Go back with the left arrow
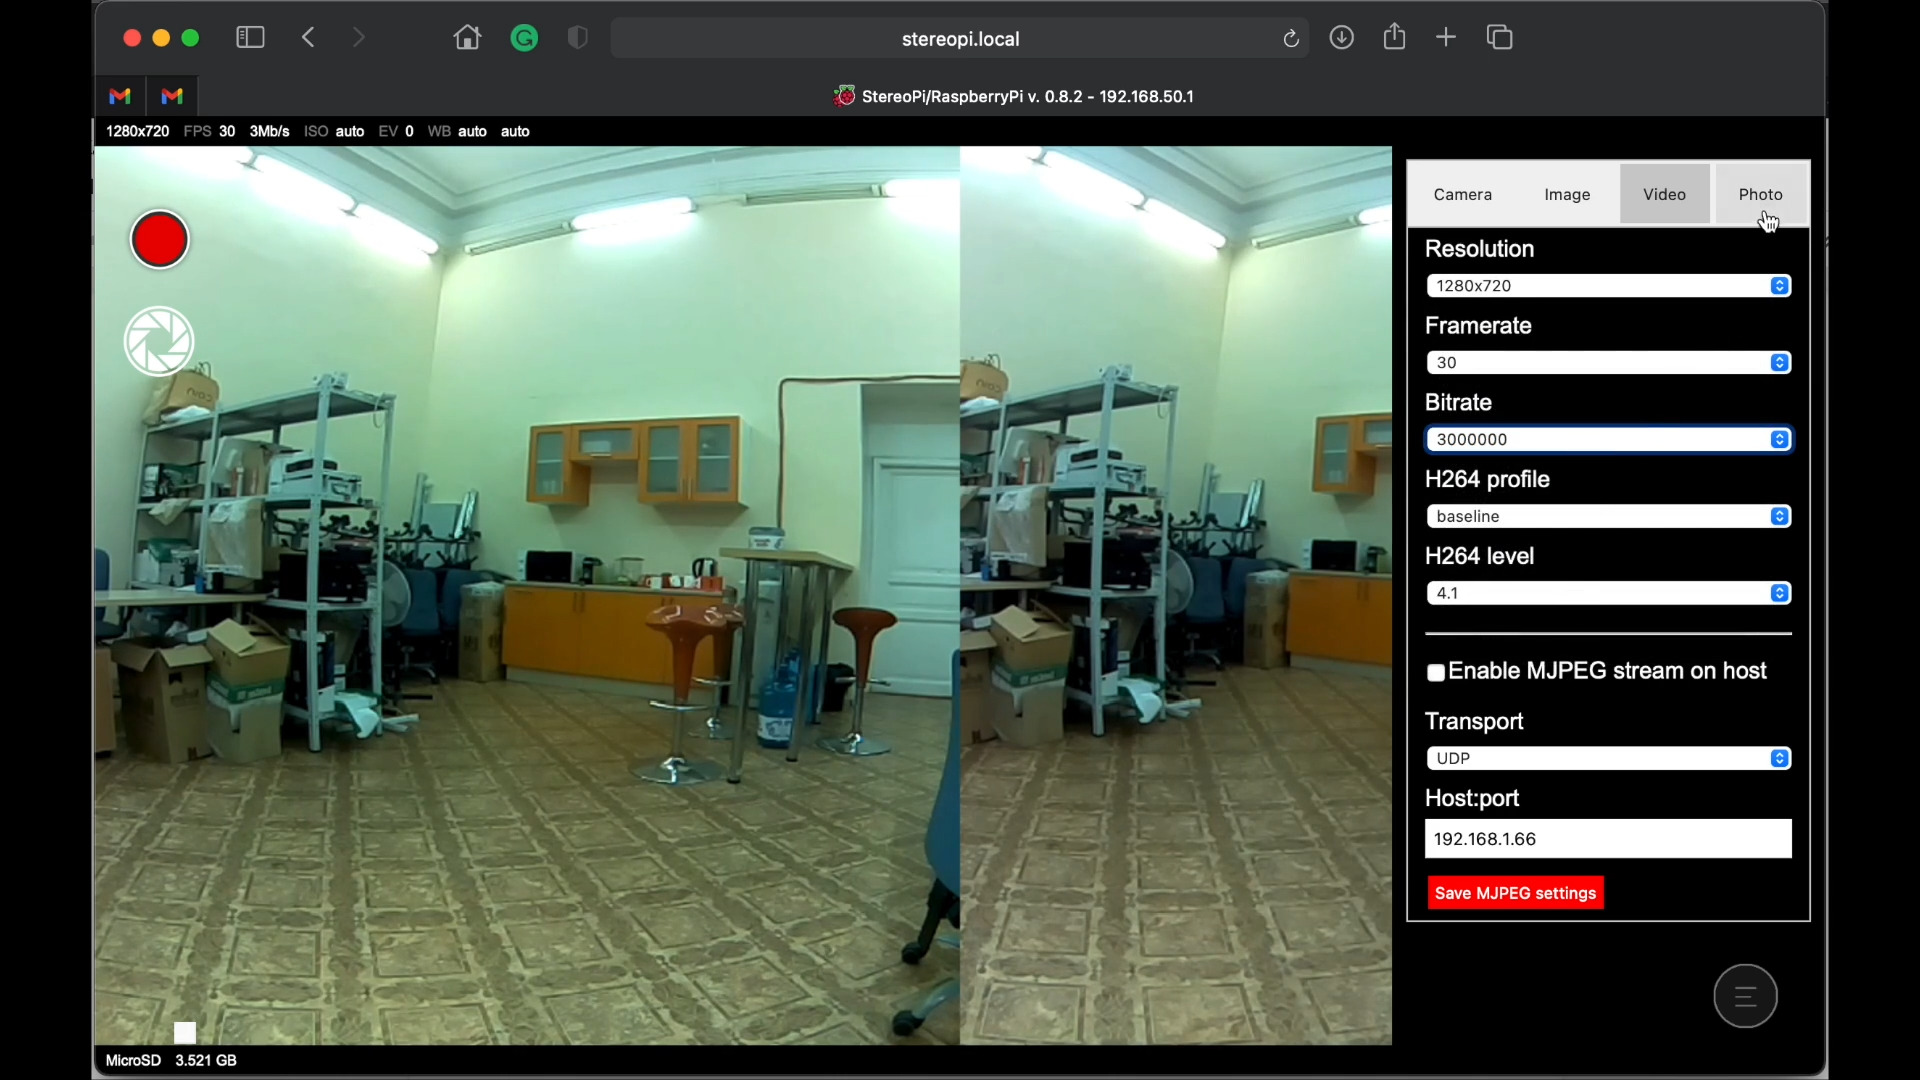This screenshot has height=1080, width=1920. point(309,38)
